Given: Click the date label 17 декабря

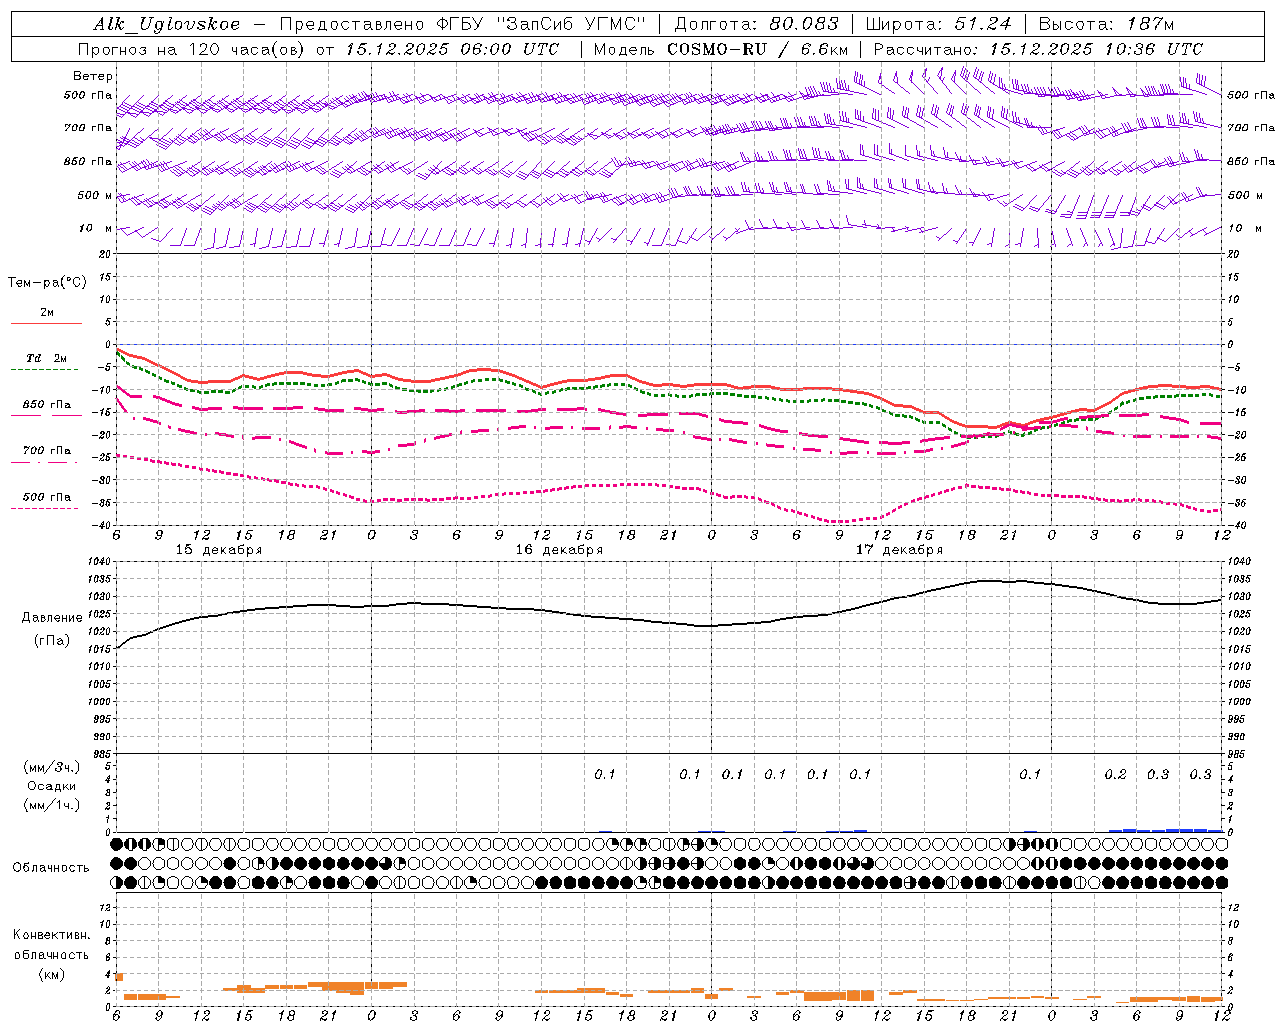Looking at the screenshot, I should click(899, 550).
